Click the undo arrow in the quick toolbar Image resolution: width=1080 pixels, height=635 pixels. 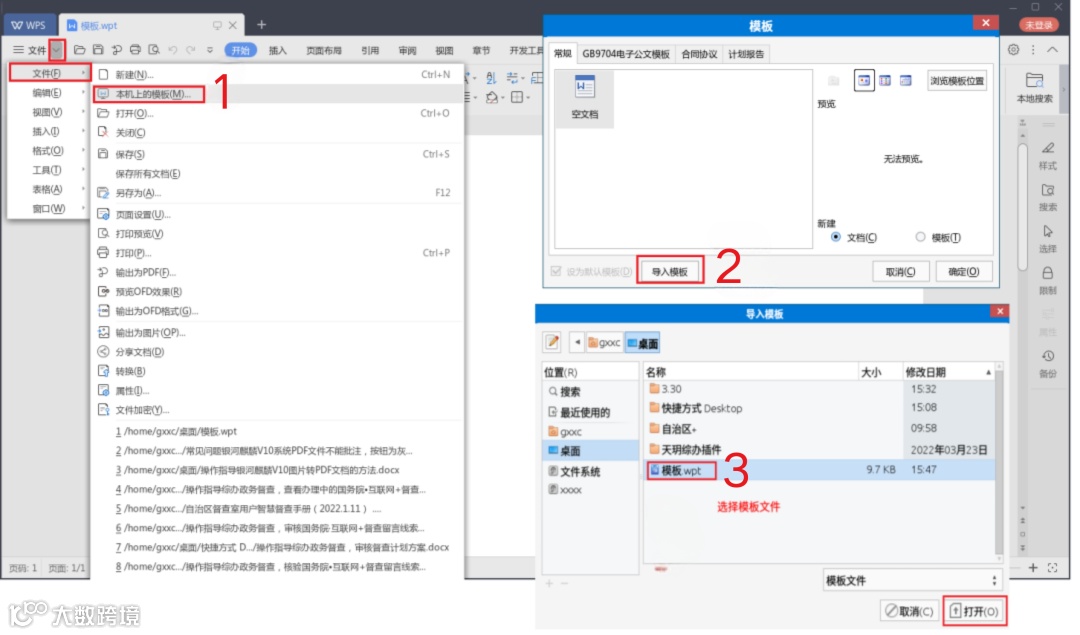point(173,50)
